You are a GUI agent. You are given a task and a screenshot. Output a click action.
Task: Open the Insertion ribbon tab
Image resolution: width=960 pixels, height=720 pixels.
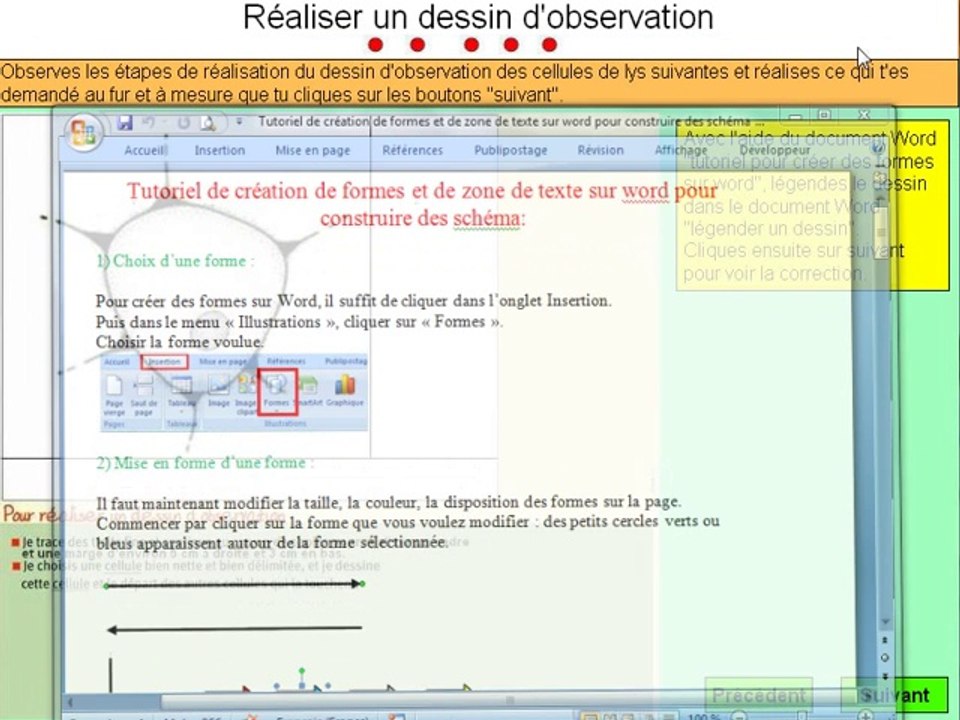220,150
